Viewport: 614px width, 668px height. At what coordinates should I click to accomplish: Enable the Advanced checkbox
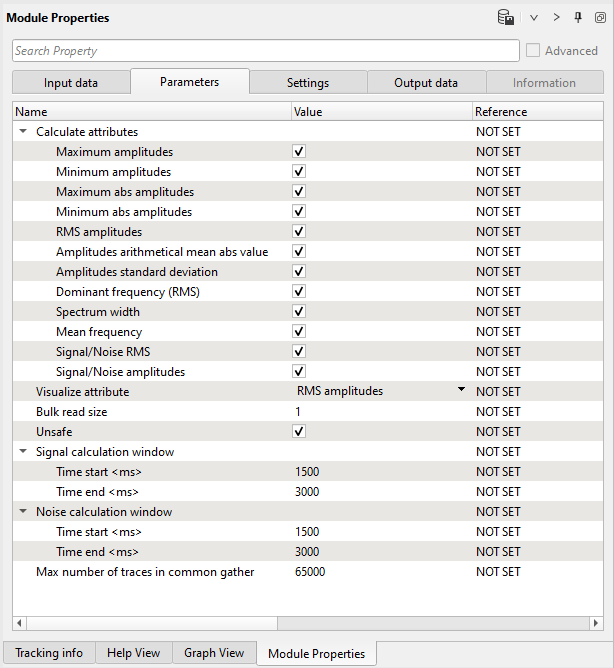pos(534,51)
